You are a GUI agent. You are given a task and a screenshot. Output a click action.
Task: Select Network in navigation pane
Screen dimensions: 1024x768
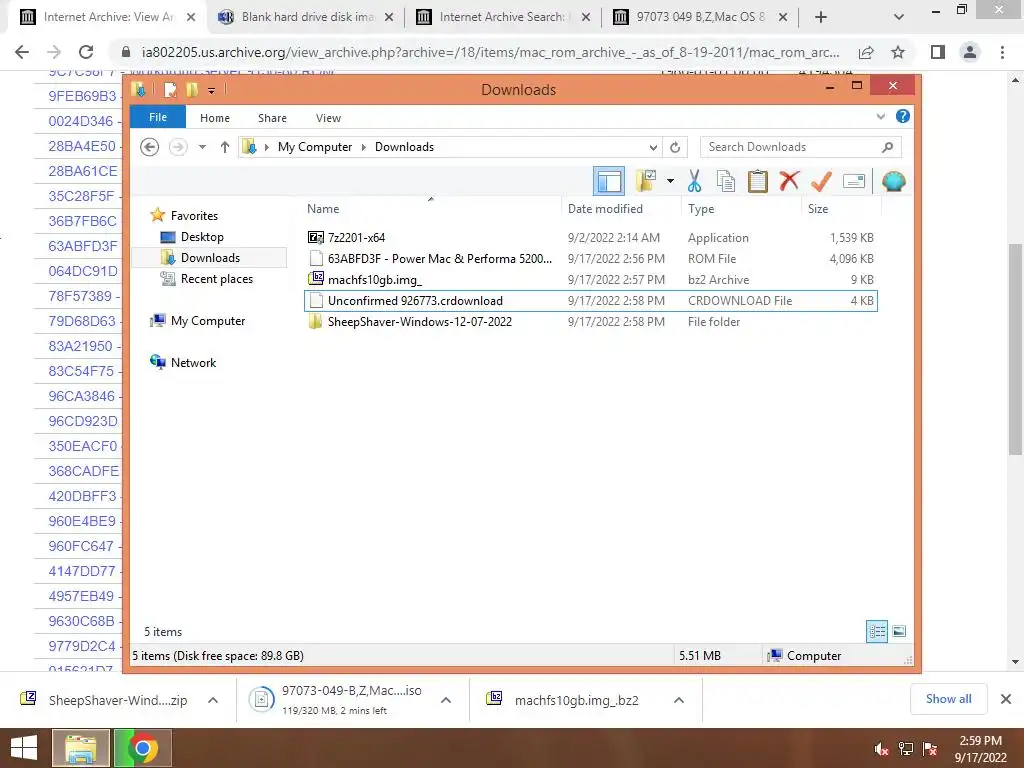[193, 362]
